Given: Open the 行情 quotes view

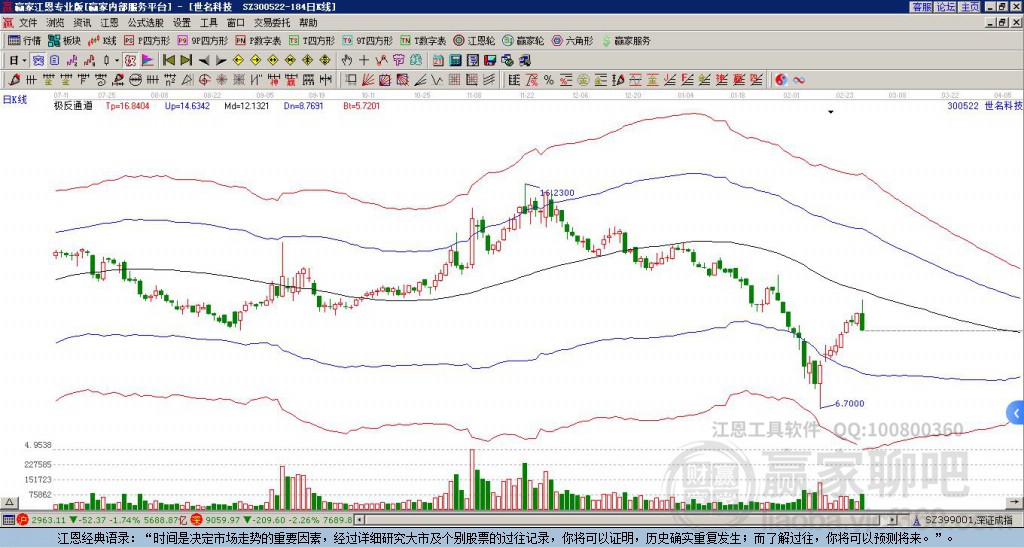Looking at the screenshot, I should coord(24,40).
